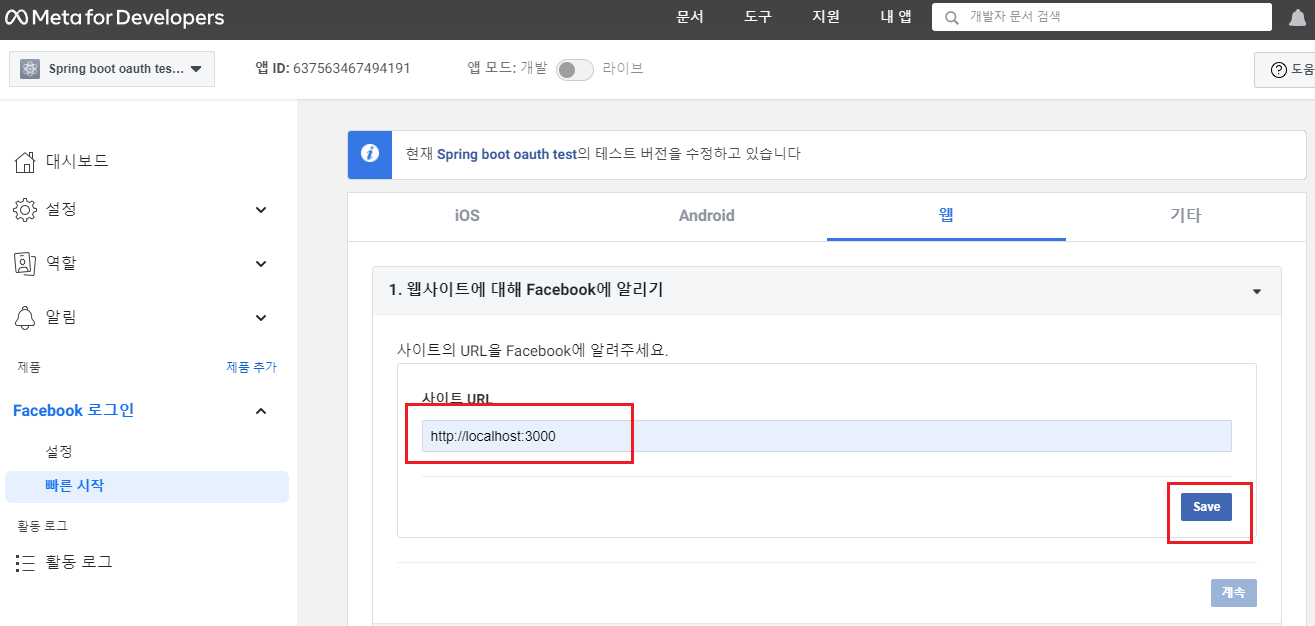This screenshot has height=626, width=1315.
Task: Open the 내 앱 top menu
Action: 895,17
